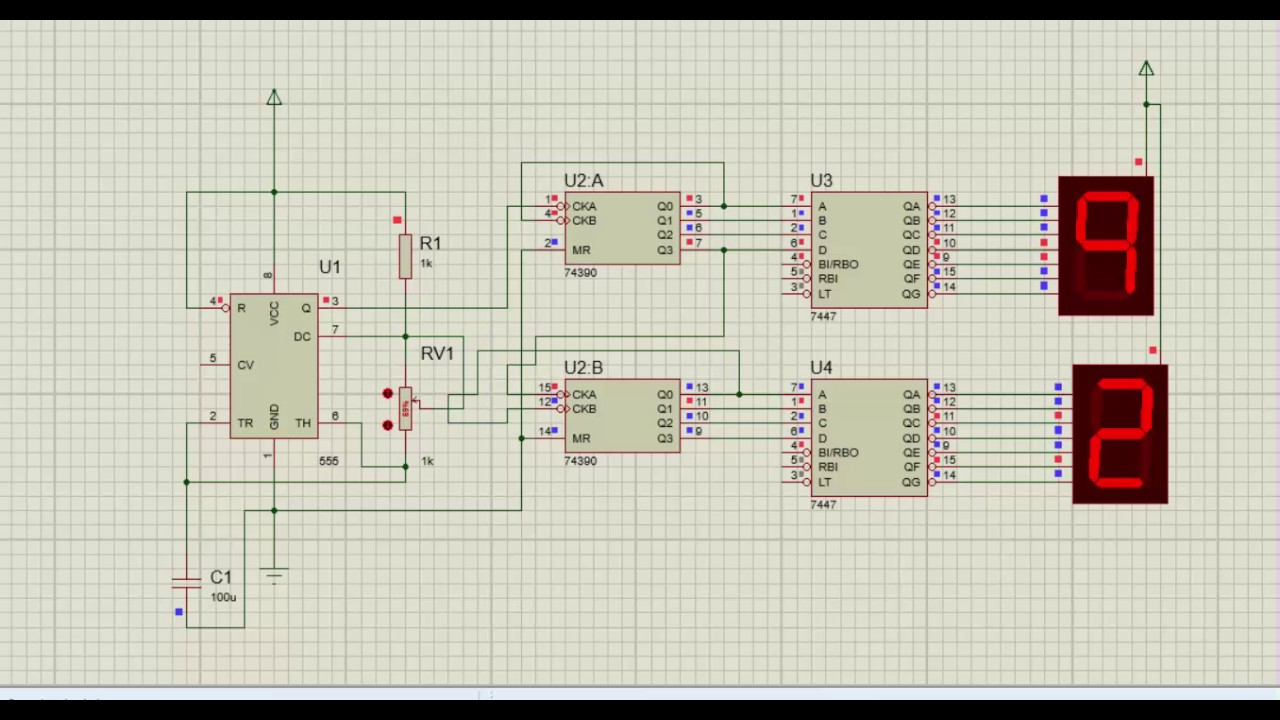Click the U4 reference label
Viewport: 1280px width, 720px height.
(821, 368)
